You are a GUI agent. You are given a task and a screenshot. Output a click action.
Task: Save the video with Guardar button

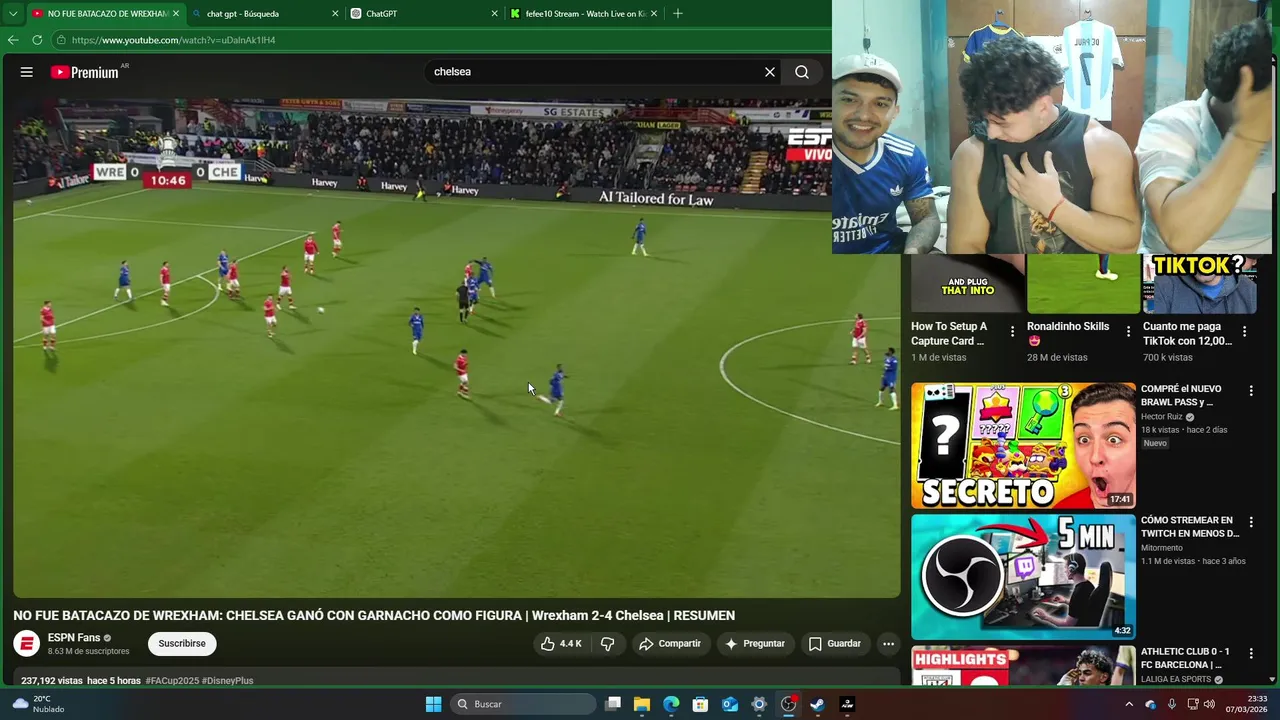(x=834, y=644)
